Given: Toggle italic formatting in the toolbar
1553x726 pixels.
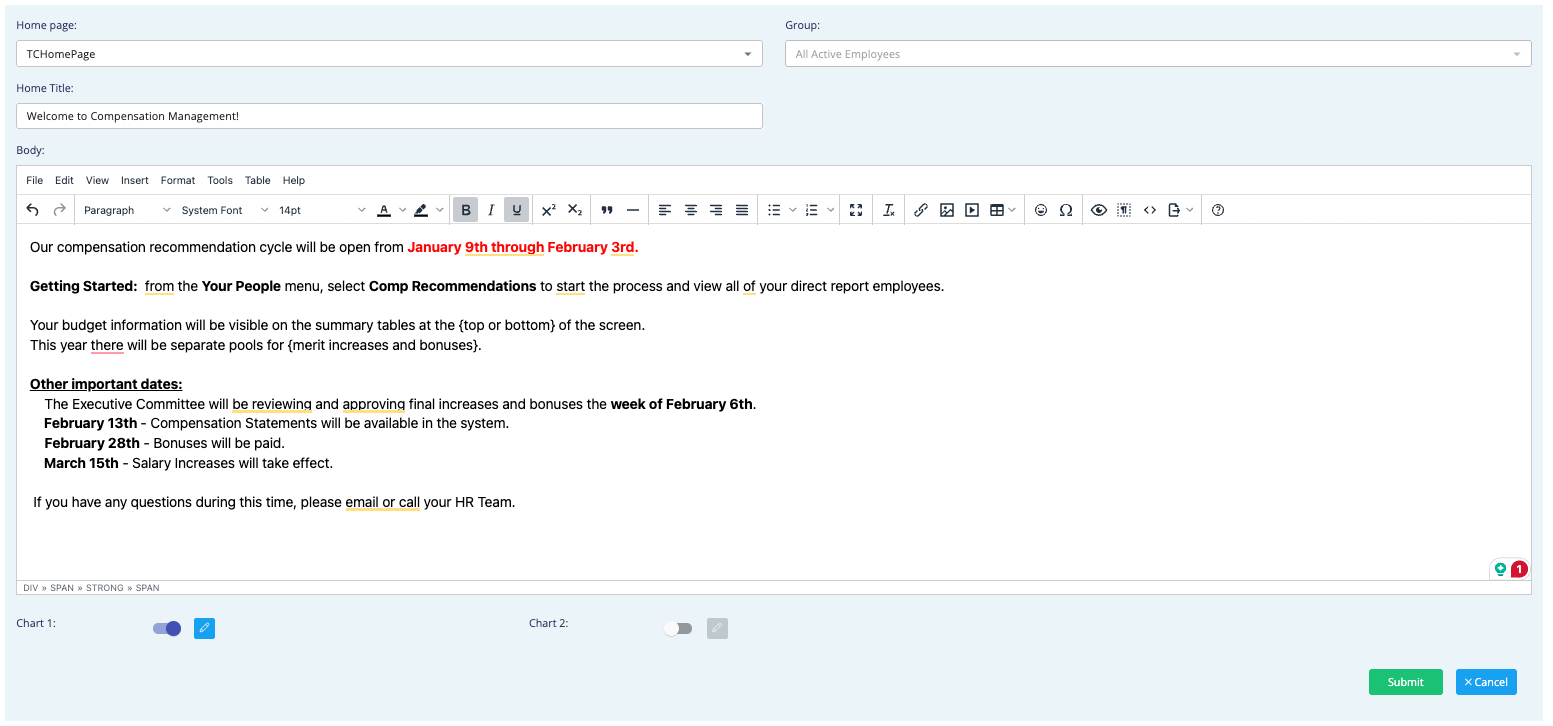Looking at the screenshot, I should (491, 210).
